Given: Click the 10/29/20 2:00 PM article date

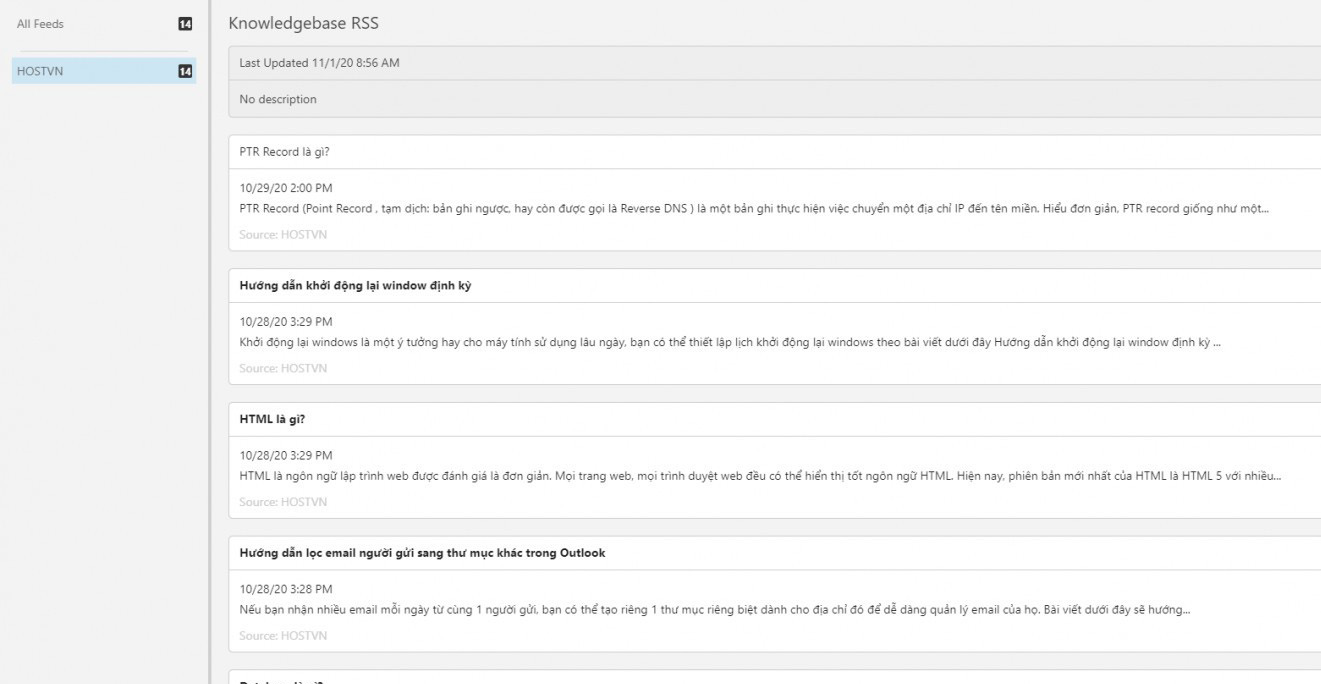Looking at the screenshot, I should 286,188.
